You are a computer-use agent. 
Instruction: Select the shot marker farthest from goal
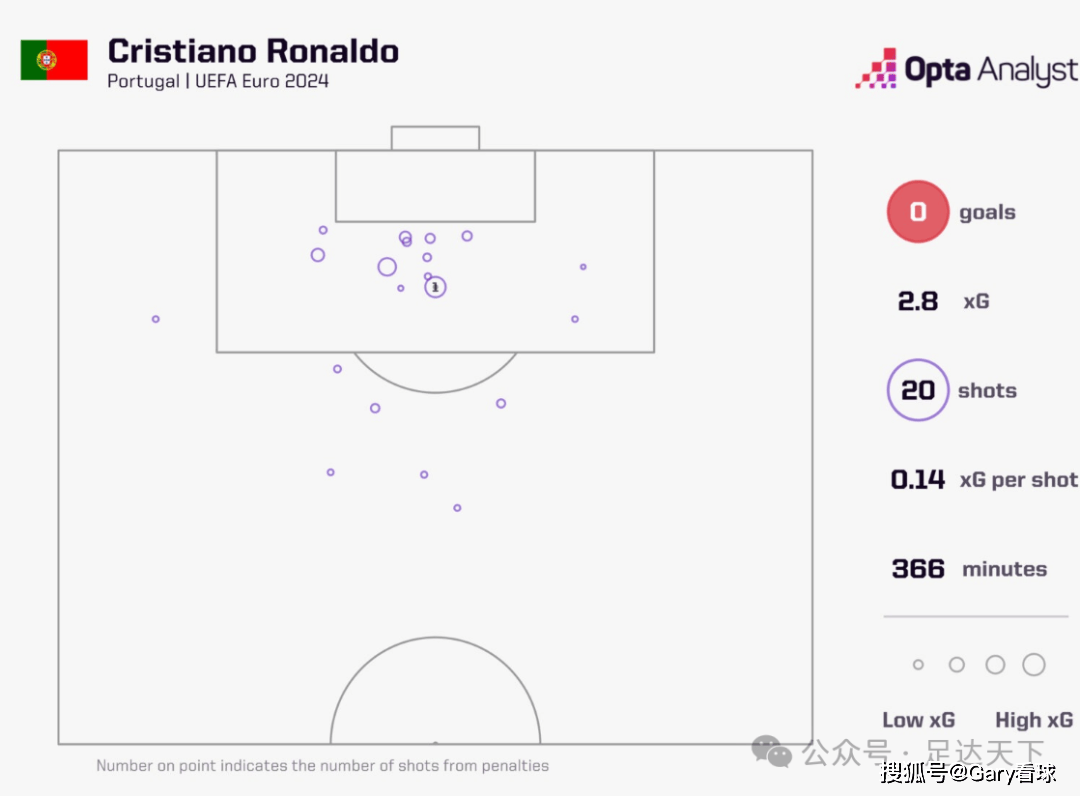point(457,508)
